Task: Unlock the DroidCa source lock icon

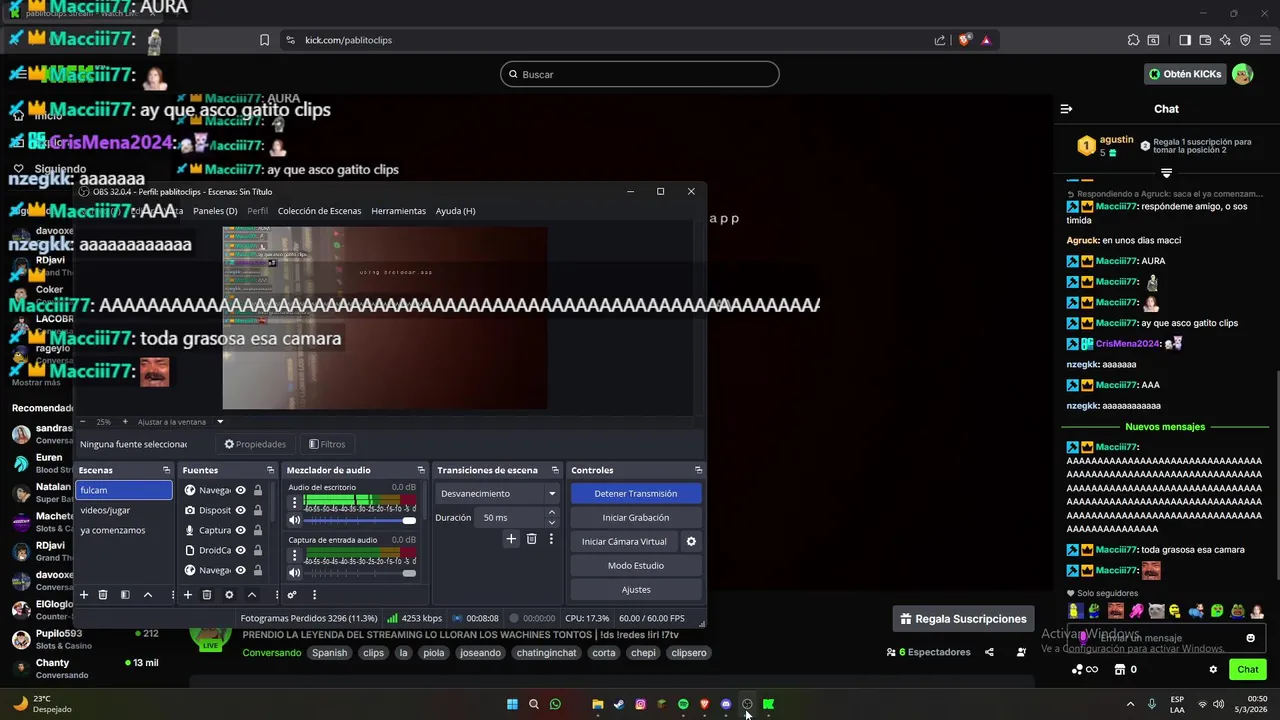Action: [258, 550]
